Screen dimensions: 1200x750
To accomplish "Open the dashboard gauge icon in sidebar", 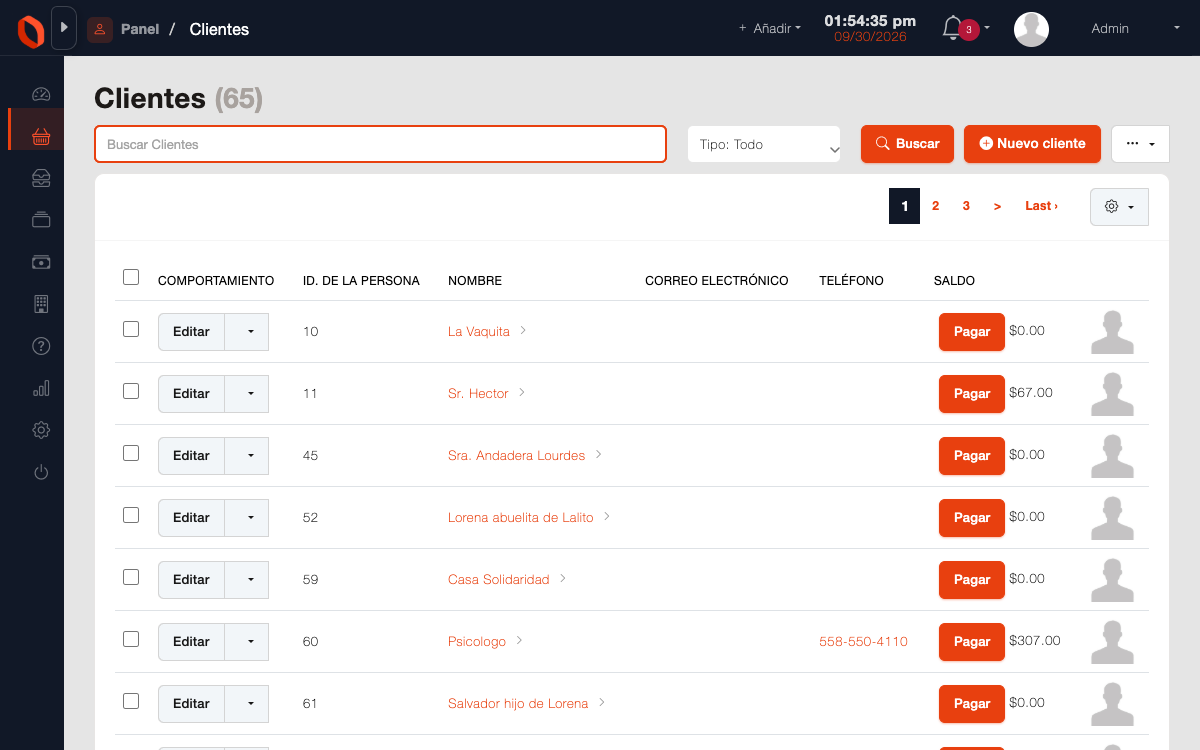I will (x=41, y=94).
